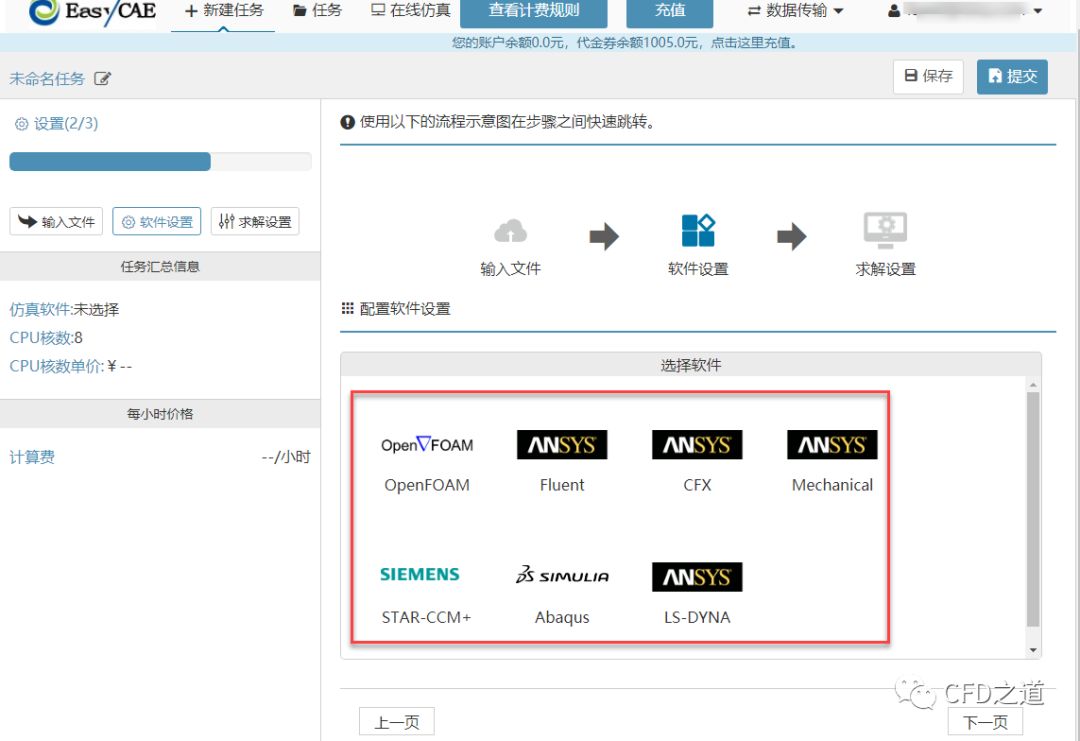Click the edit icon beside 未命名任务
This screenshot has width=1080, height=741.
[x=102, y=78]
